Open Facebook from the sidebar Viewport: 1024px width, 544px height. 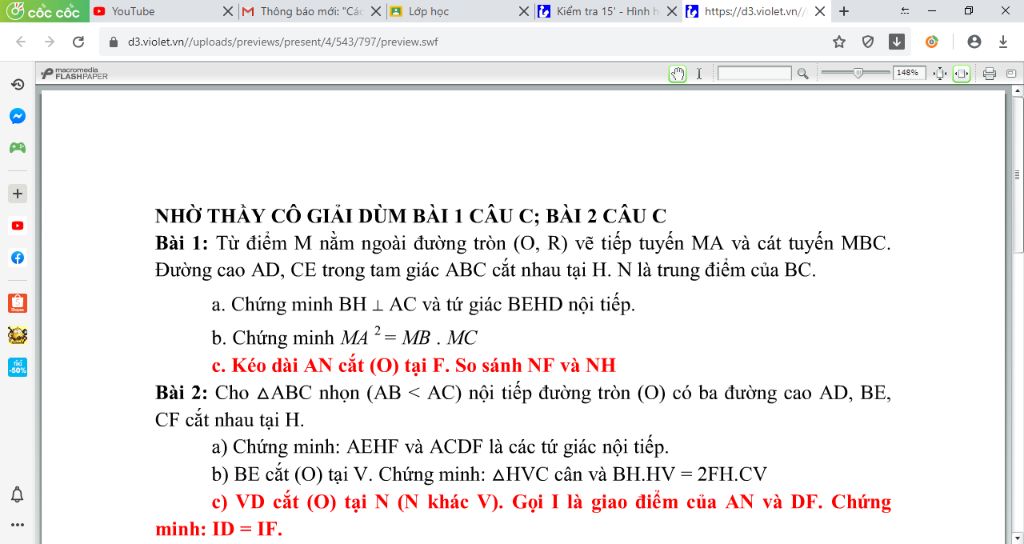pyautogui.click(x=18, y=257)
